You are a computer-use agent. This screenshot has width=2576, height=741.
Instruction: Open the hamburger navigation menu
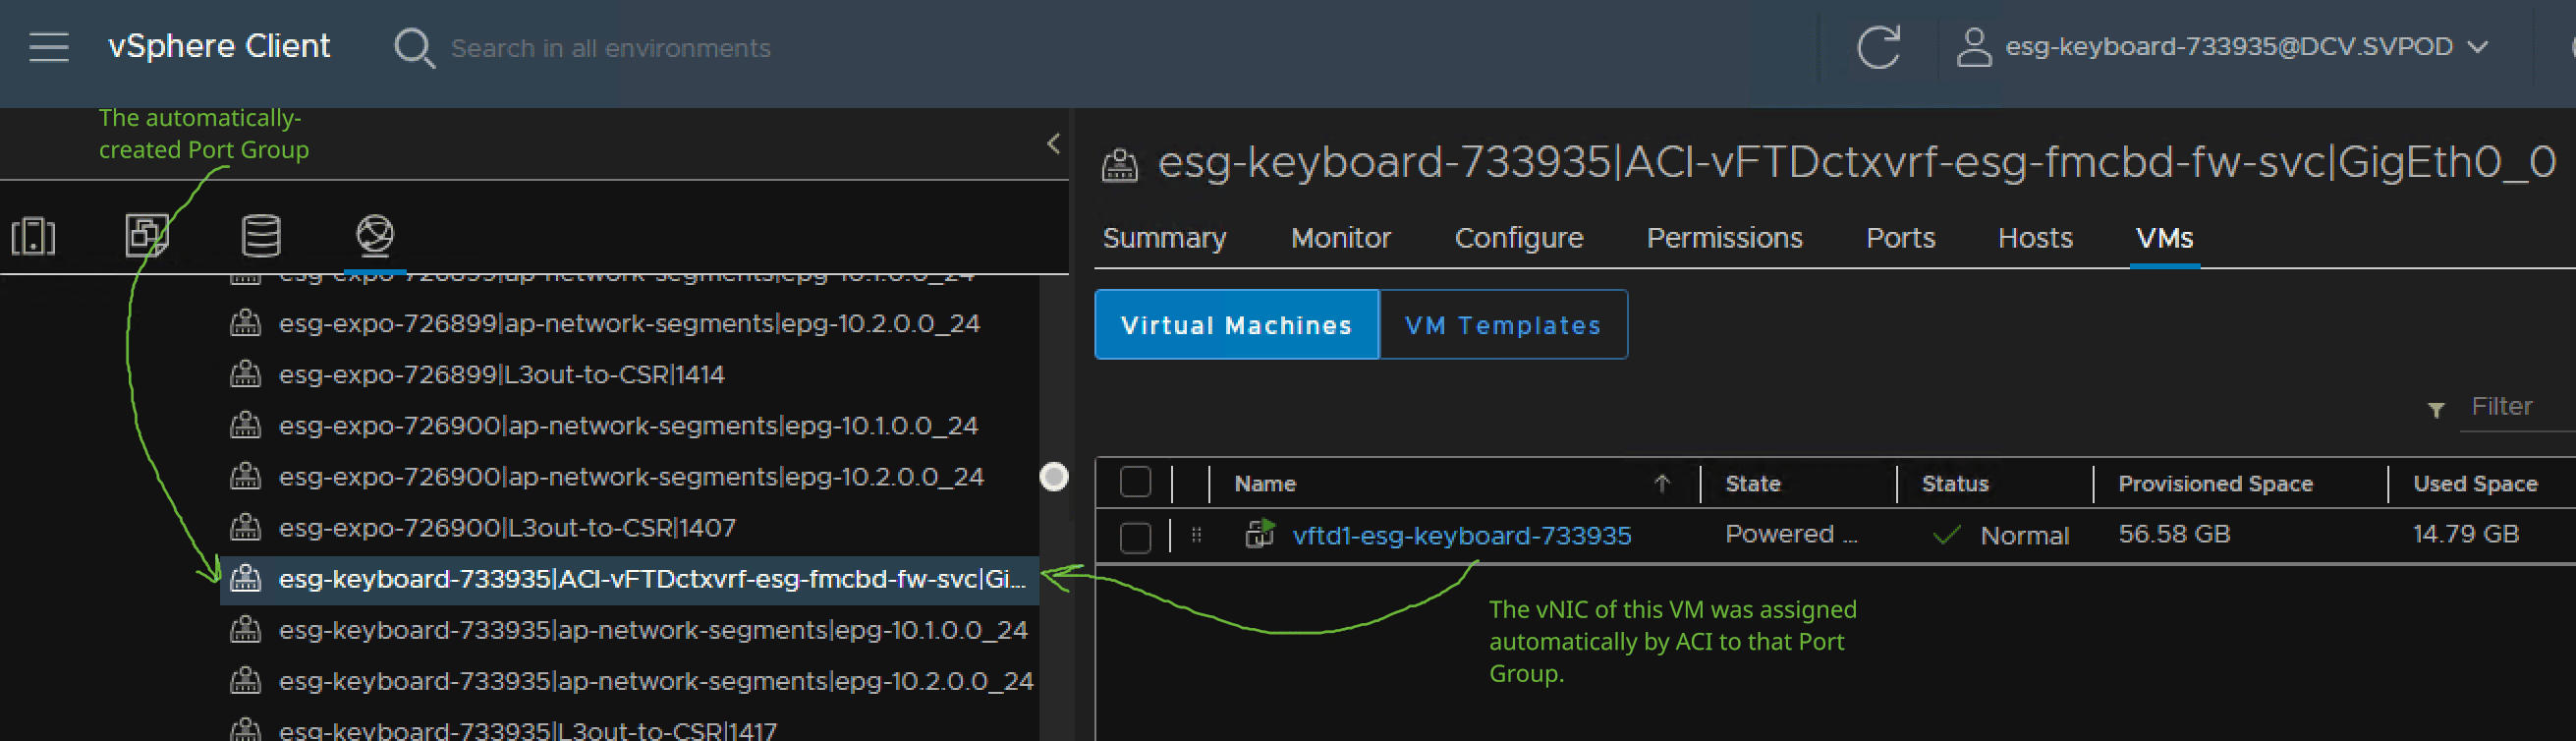(x=49, y=47)
